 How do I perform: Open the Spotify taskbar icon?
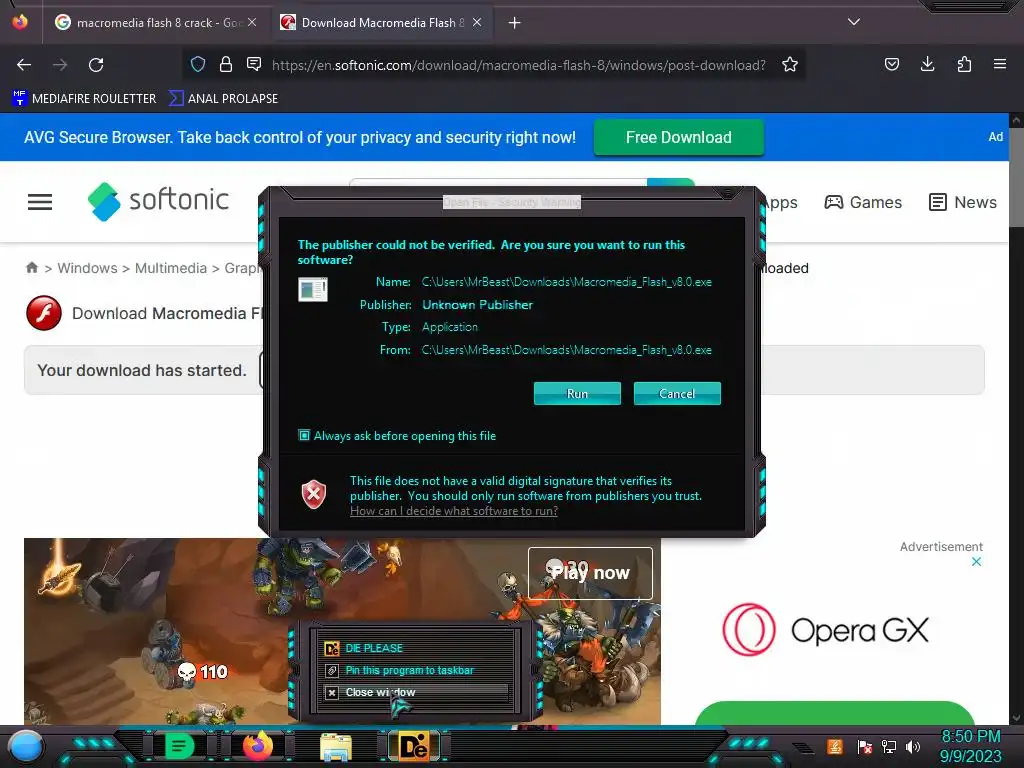click(x=179, y=746)
